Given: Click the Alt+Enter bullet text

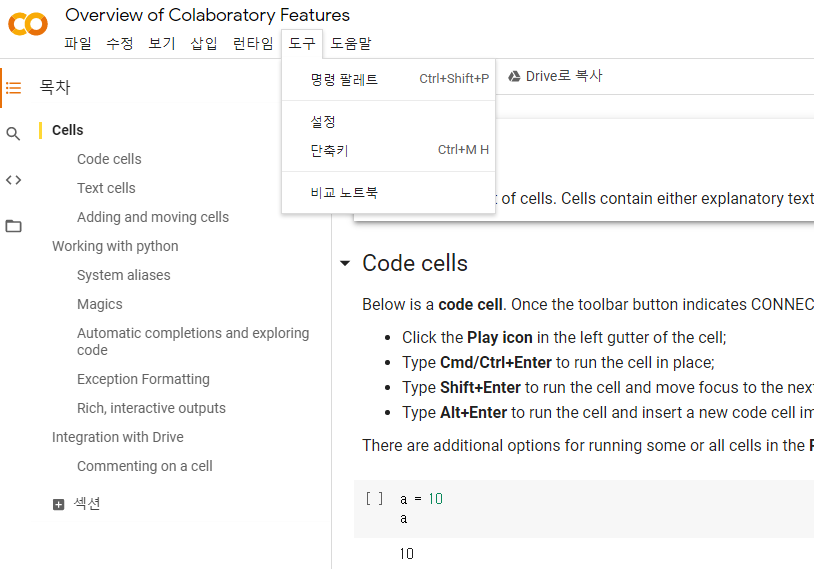Looking at the screenshot, I should pyautogui.click(x=607, y=413).
